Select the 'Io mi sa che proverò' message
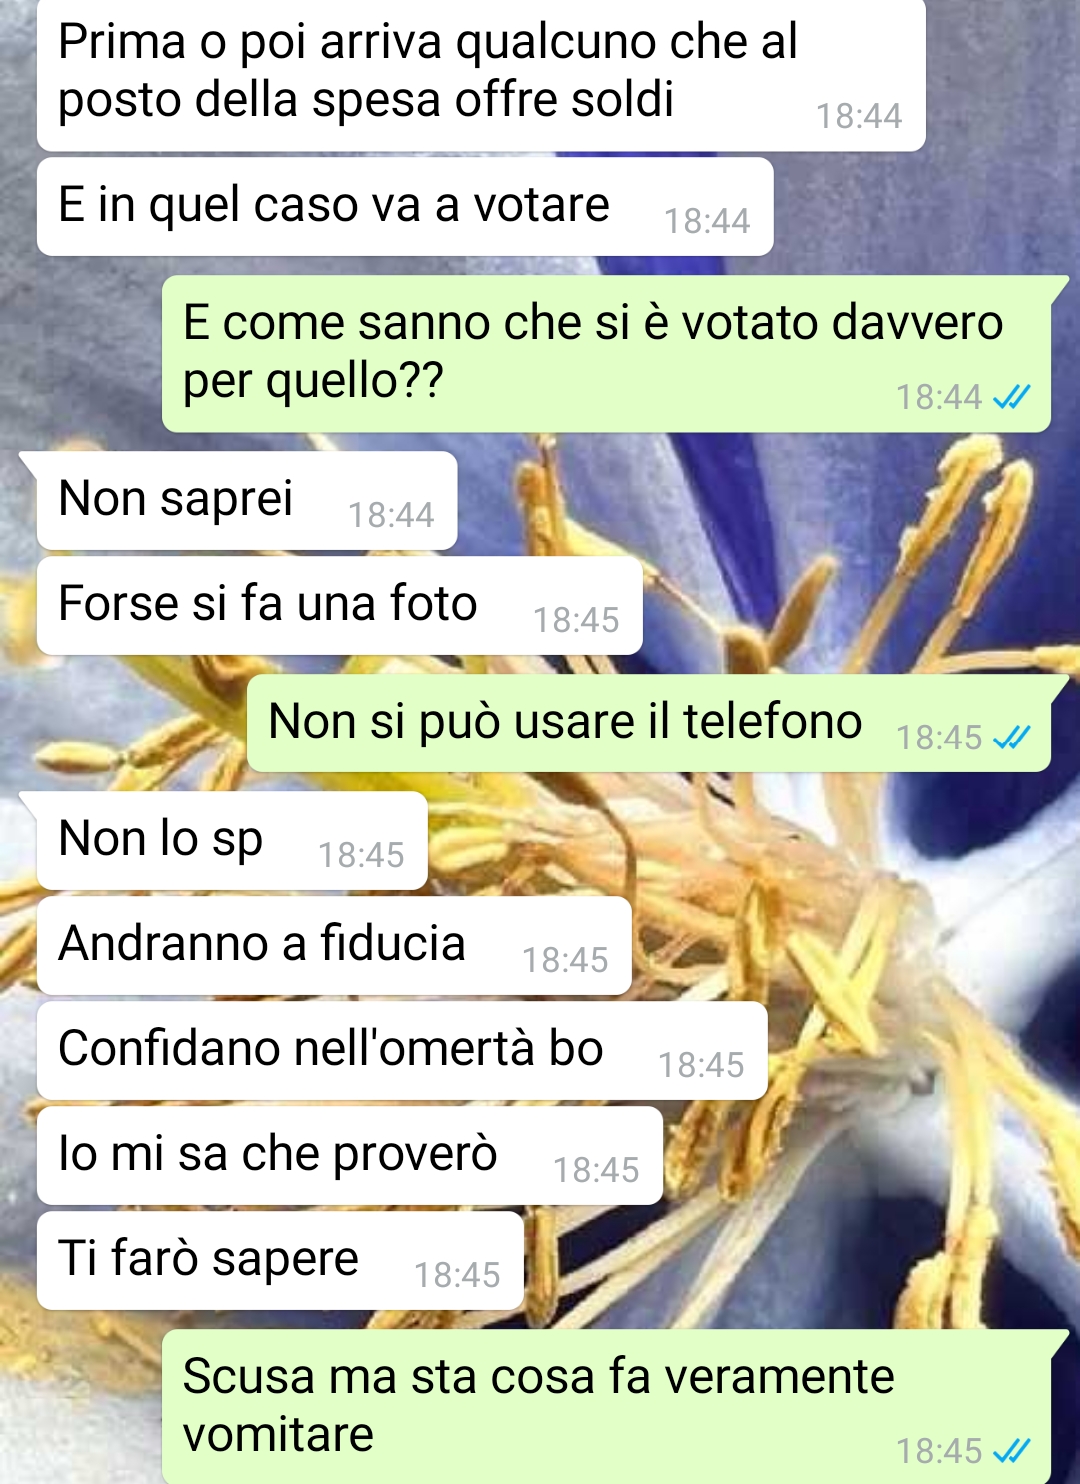This screenshot has height=1484, width=1080. (x=350, y=1156)
